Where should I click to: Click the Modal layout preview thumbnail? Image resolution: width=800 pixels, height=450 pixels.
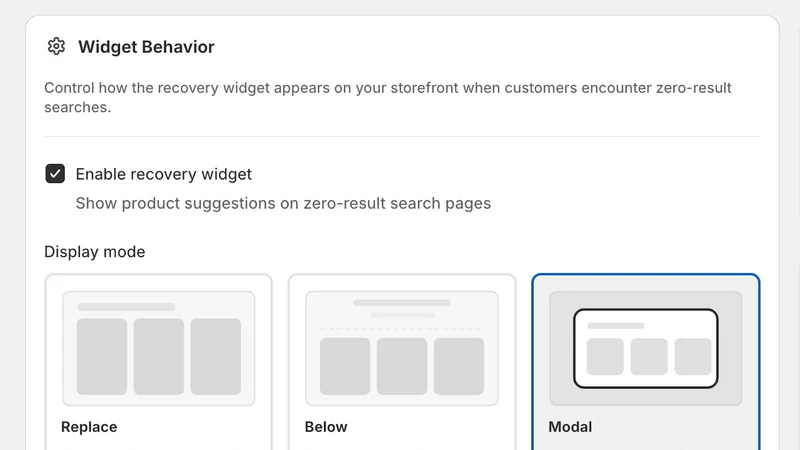(x=645, y=348)
